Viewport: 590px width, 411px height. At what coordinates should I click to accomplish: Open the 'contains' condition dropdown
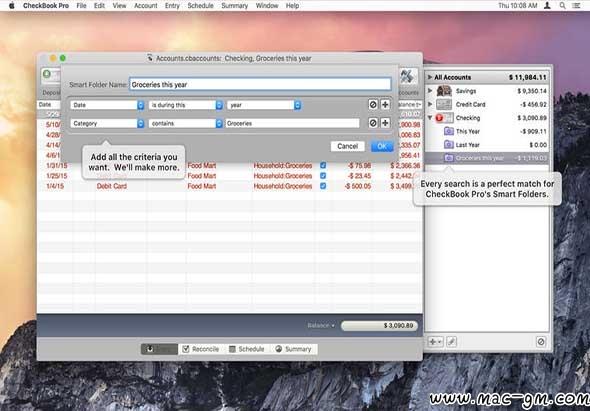(x=186, y=123)
